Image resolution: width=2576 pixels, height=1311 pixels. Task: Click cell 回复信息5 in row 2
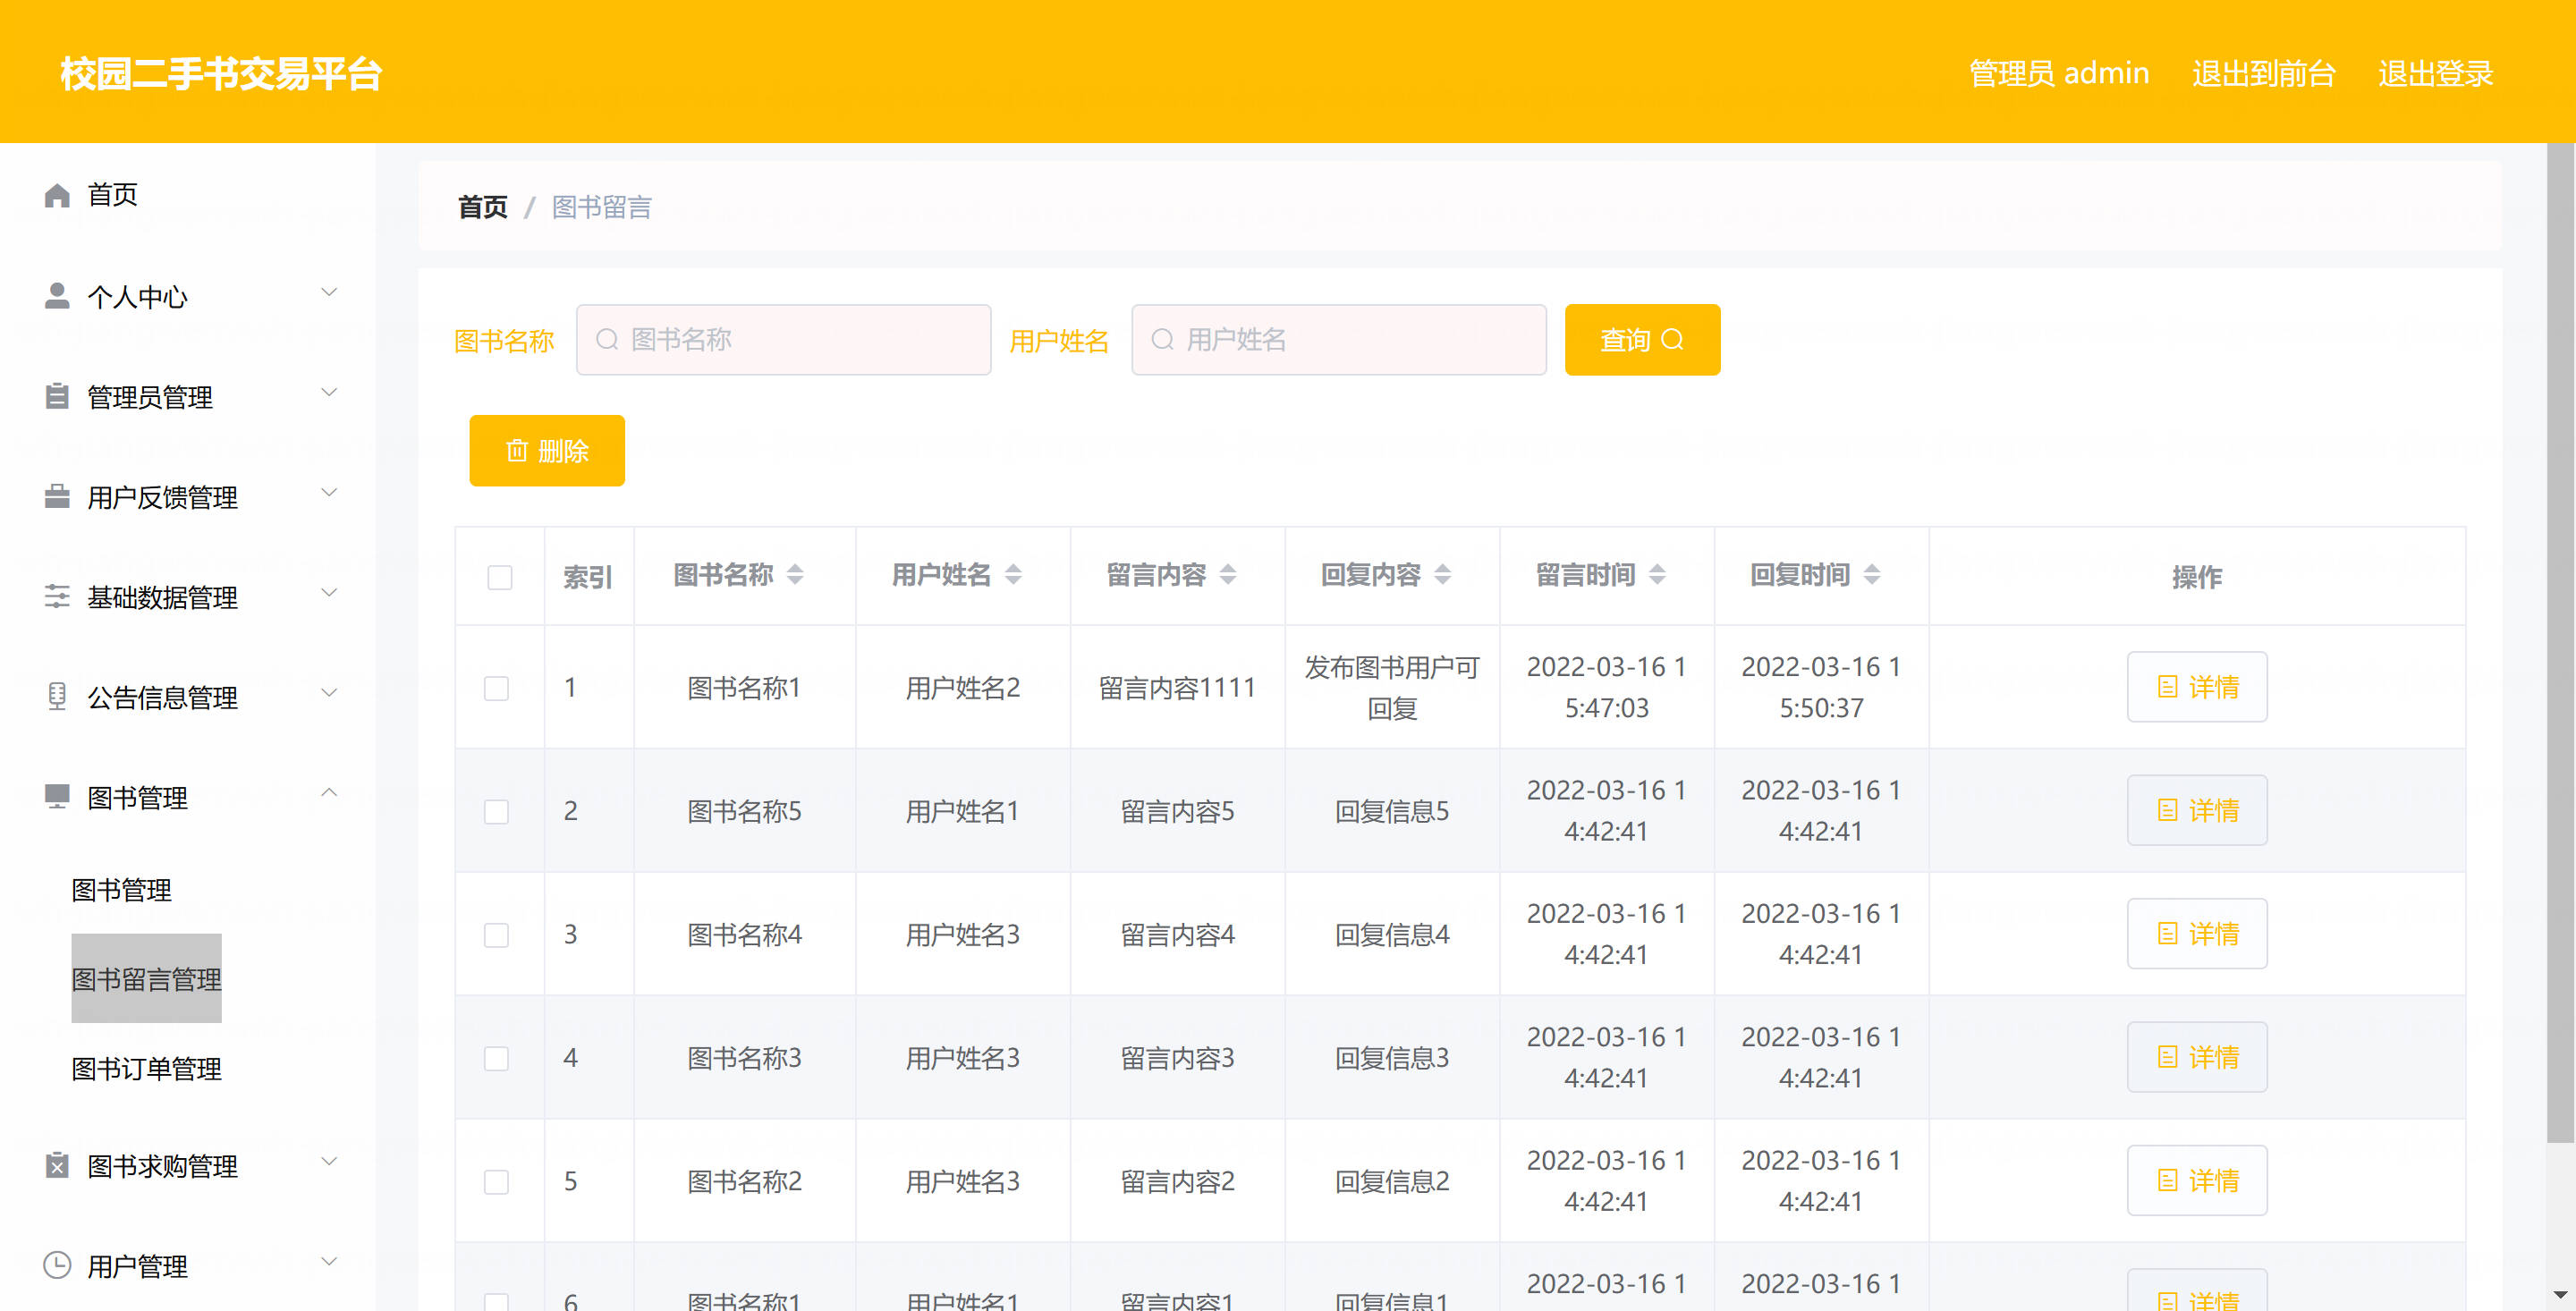(1392, 811)
